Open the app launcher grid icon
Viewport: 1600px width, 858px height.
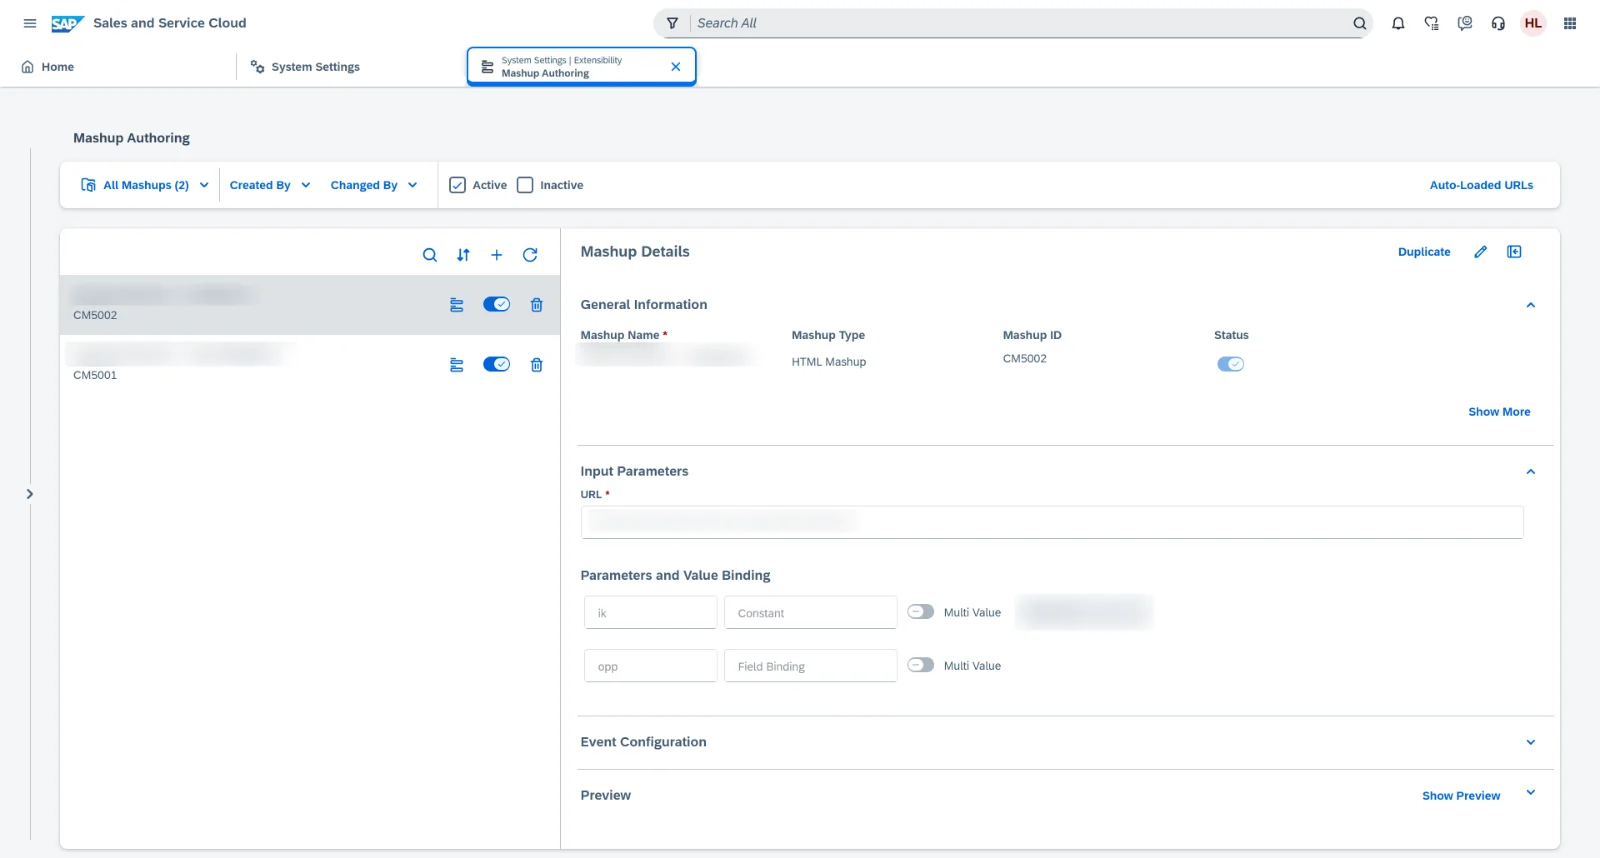coord(1570,23)
